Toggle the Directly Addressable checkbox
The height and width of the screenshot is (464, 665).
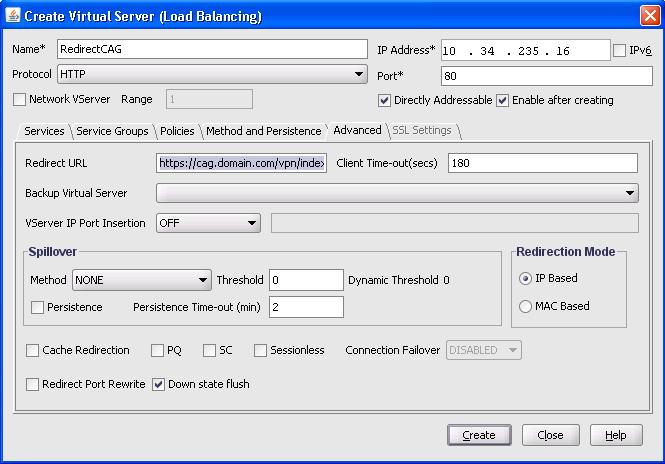[x=385, y=100]
